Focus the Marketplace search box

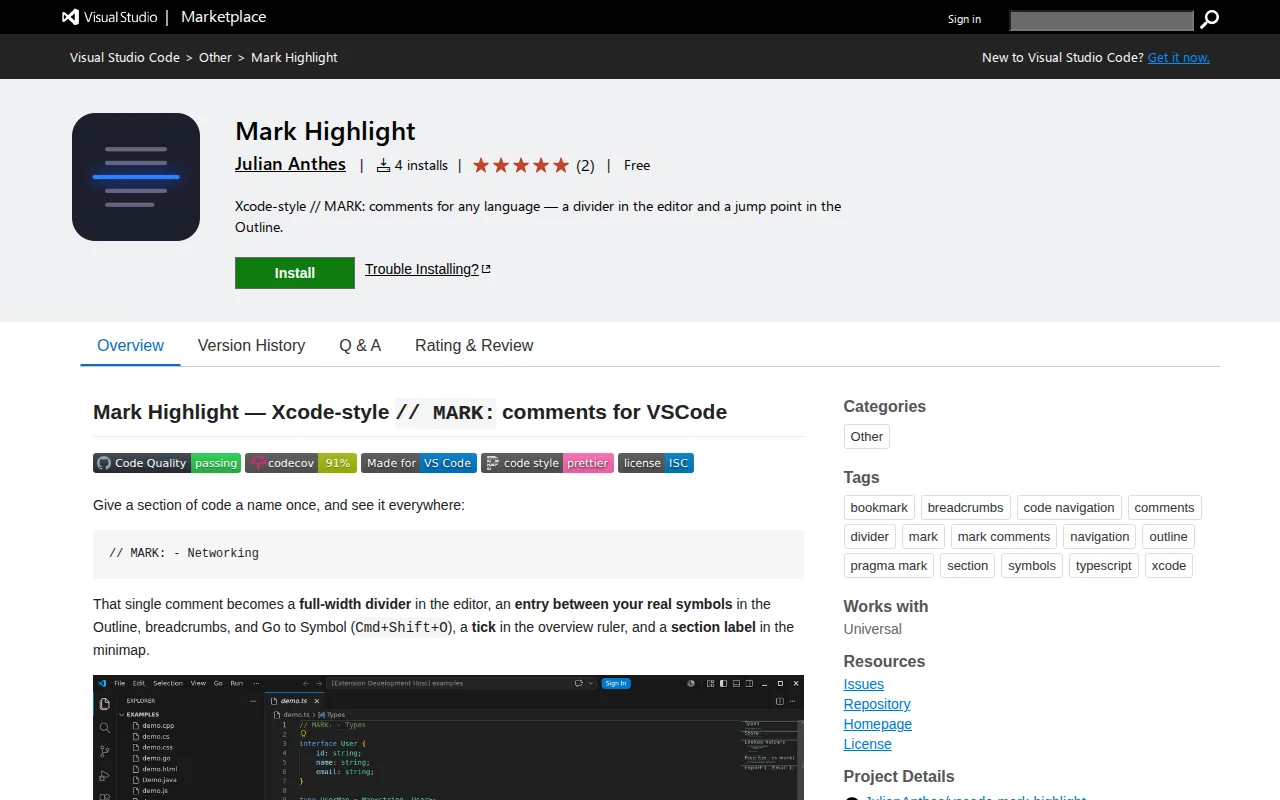coord(1101,20)
